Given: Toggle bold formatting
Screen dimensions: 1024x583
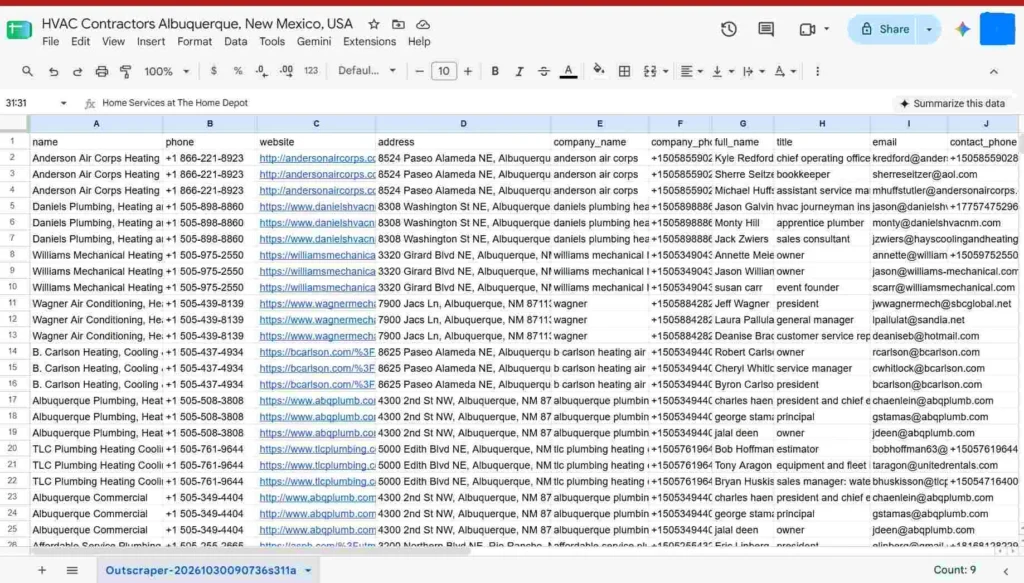Looking at the screenshot, I should (495, 71).
